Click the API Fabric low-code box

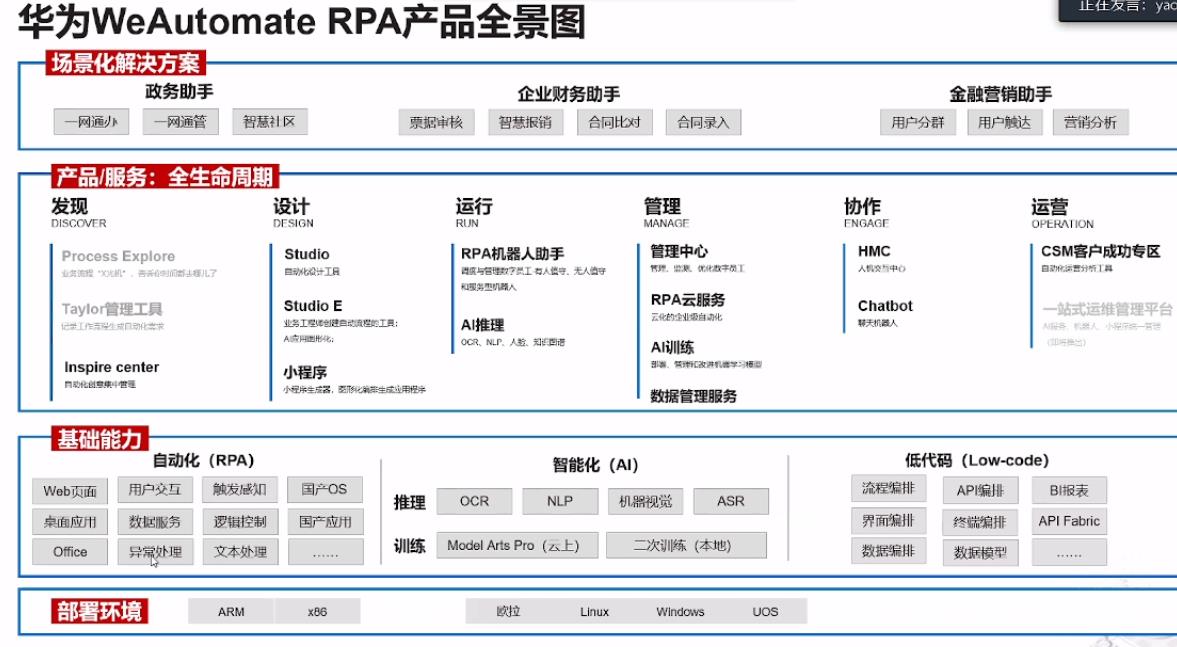(x=1068, y=521)
